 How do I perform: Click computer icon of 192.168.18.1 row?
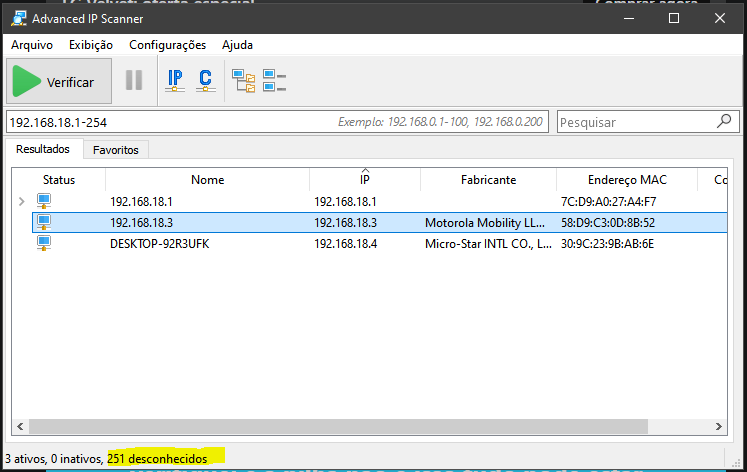44,201
